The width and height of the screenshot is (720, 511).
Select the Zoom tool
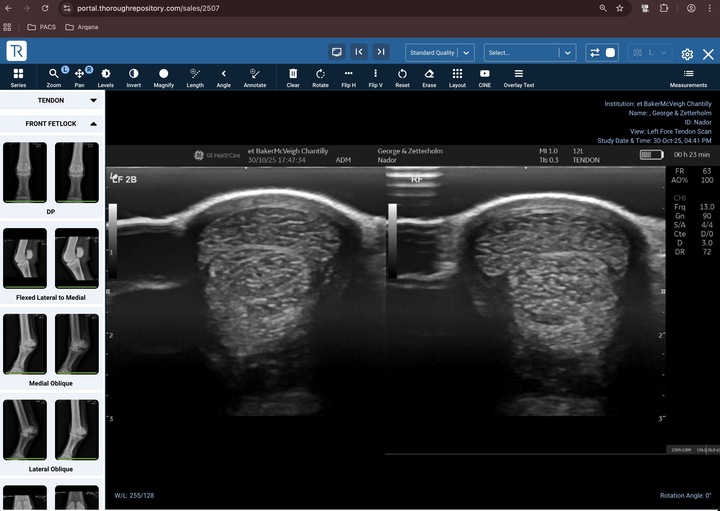point(53,75)
